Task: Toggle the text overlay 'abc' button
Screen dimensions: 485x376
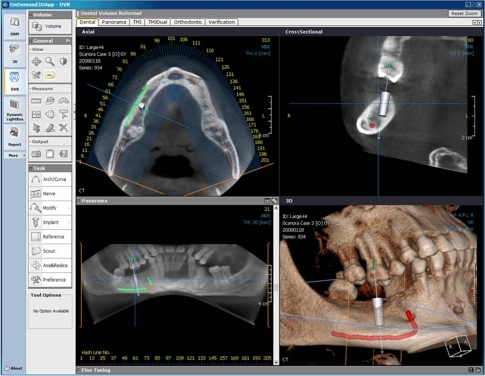Action: tap(50, 75)
